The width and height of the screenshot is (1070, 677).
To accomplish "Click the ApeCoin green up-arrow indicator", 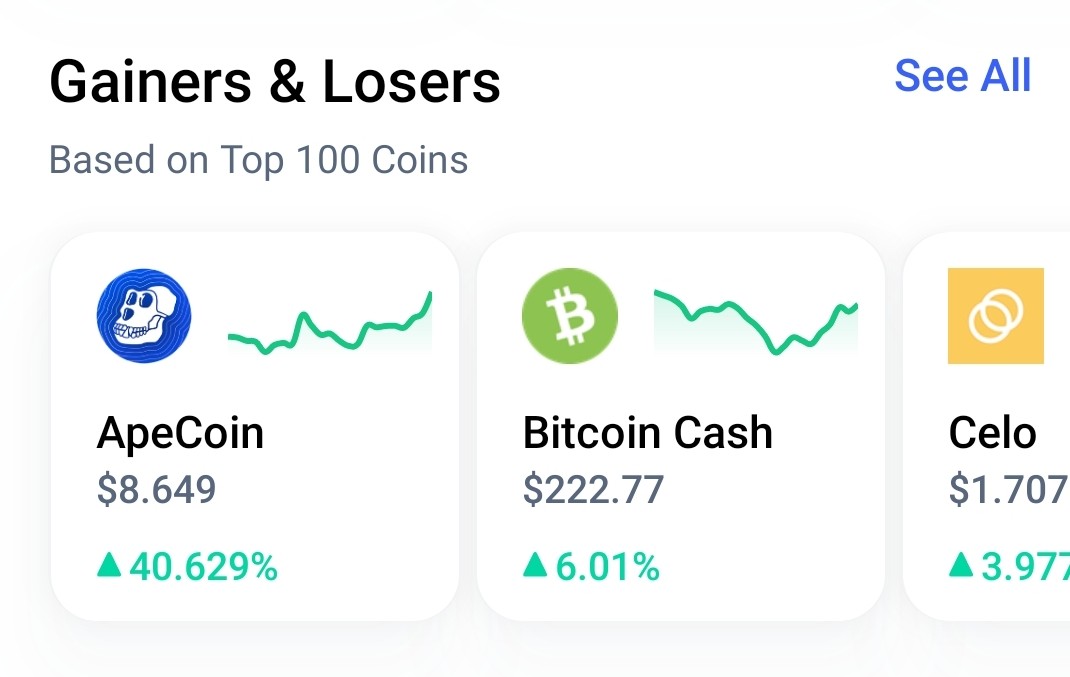I will pyautogui.click(x=109, y=565).
